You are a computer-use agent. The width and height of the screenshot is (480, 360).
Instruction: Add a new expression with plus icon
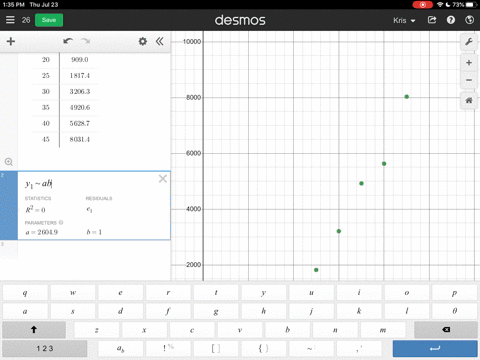11,41
